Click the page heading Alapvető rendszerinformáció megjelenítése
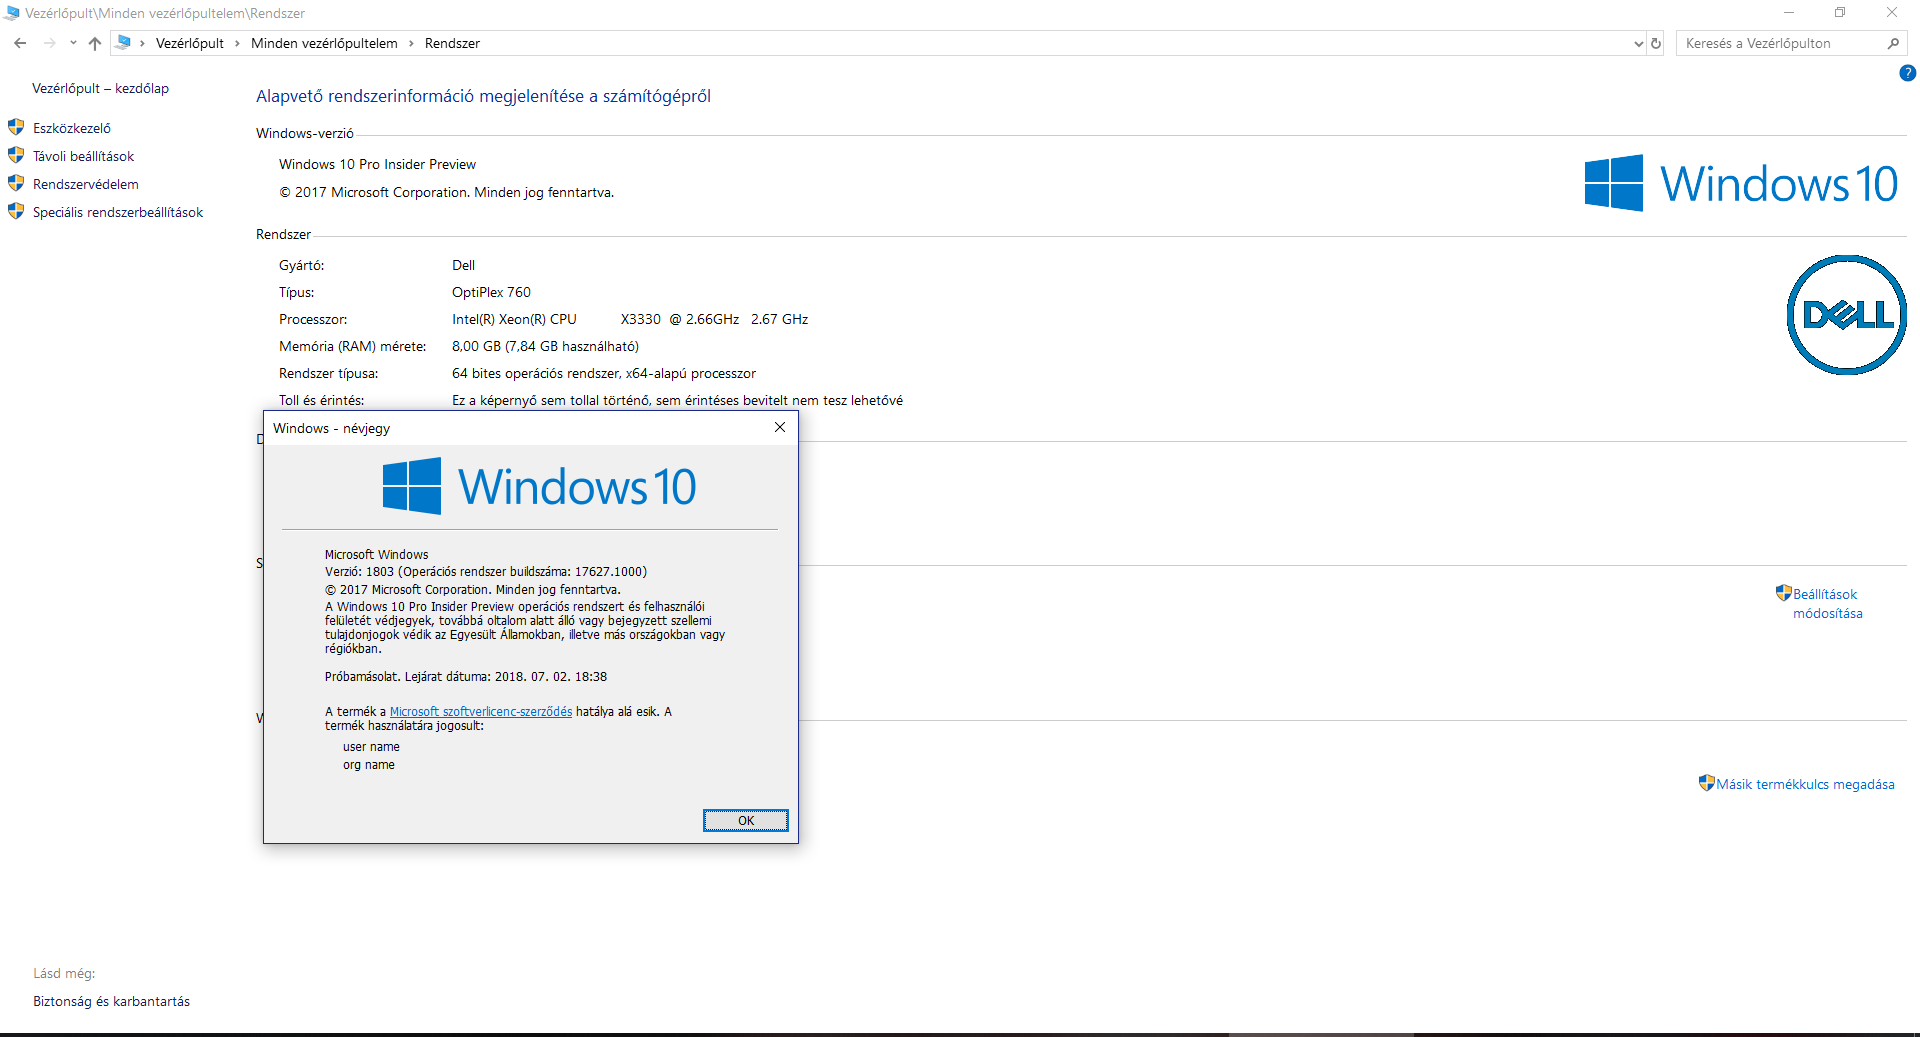 483,96
